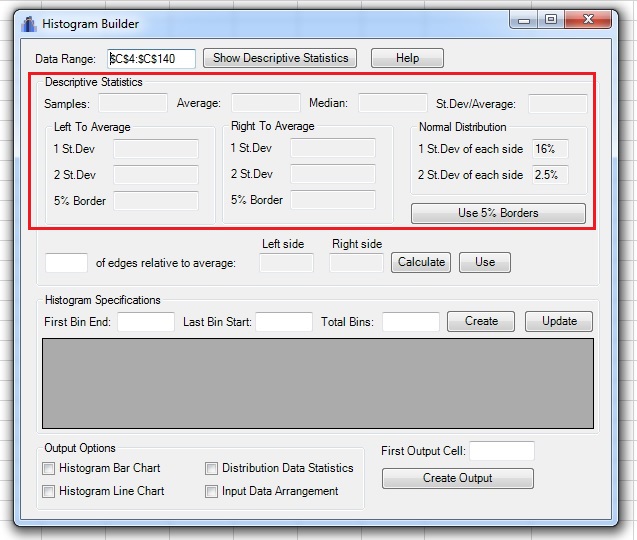Click Right To Average 2 St.Dev box
The height and width of the screenshot is (540, 637).
333,174
